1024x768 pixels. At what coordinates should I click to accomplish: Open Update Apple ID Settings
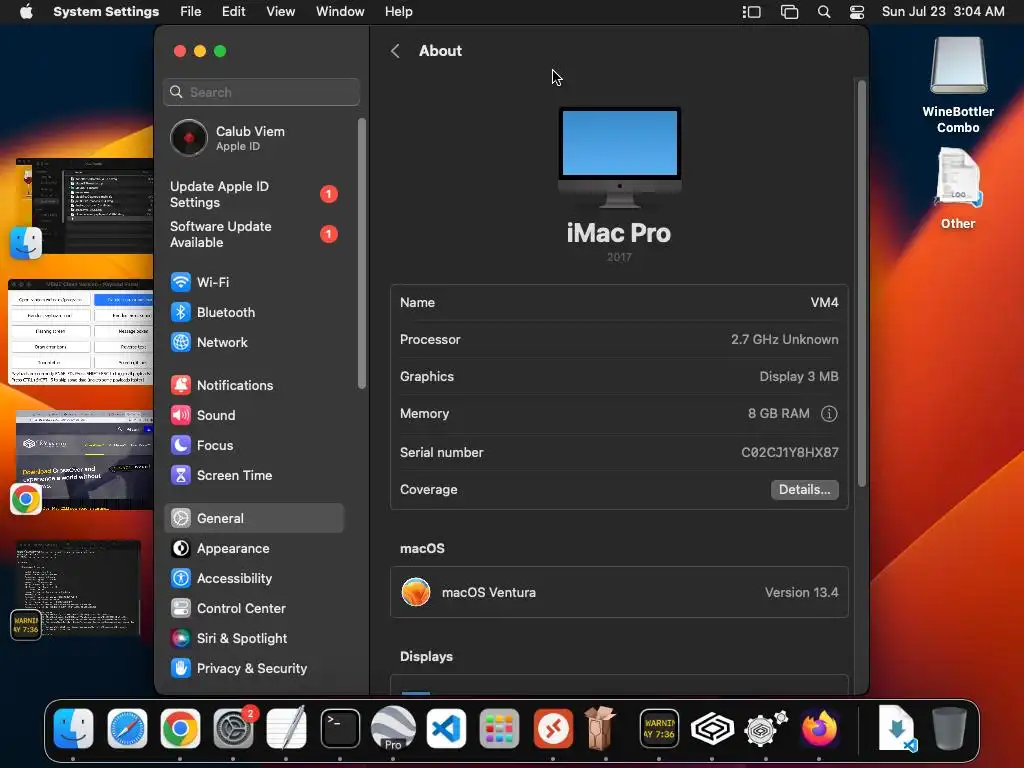(x=253, y=195)
